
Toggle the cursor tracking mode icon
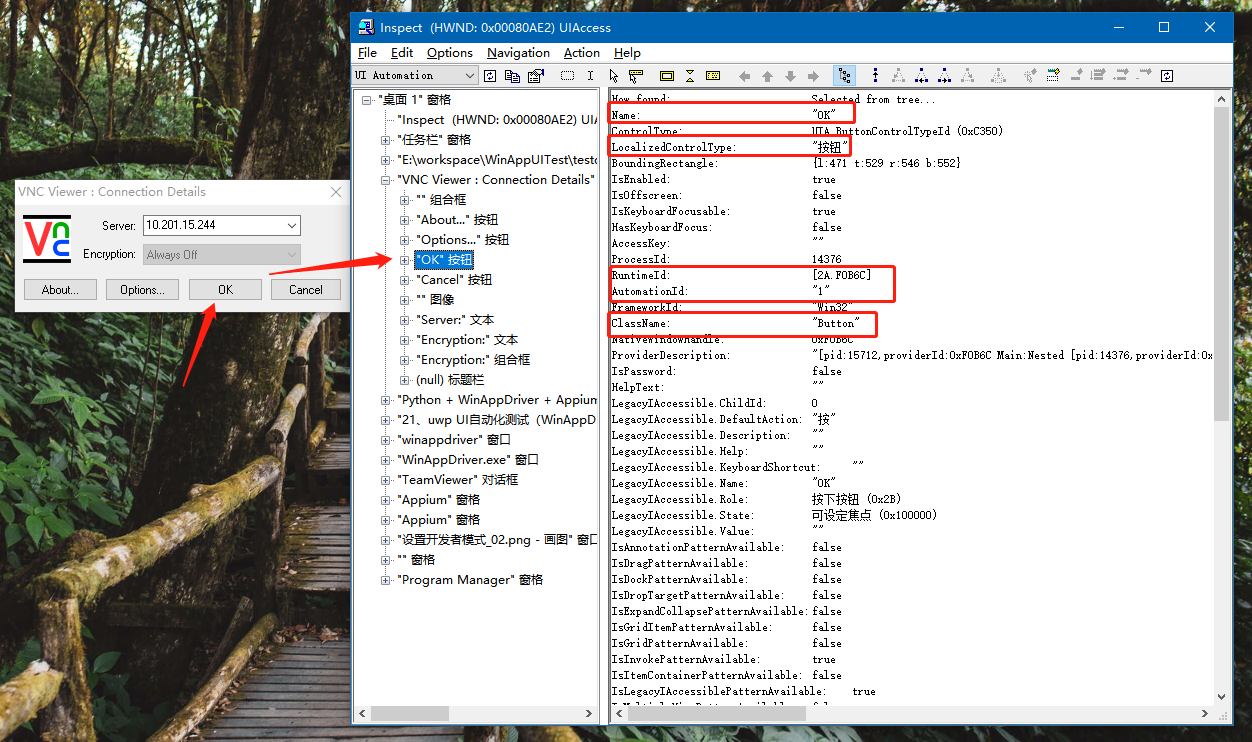pos(615,75)
